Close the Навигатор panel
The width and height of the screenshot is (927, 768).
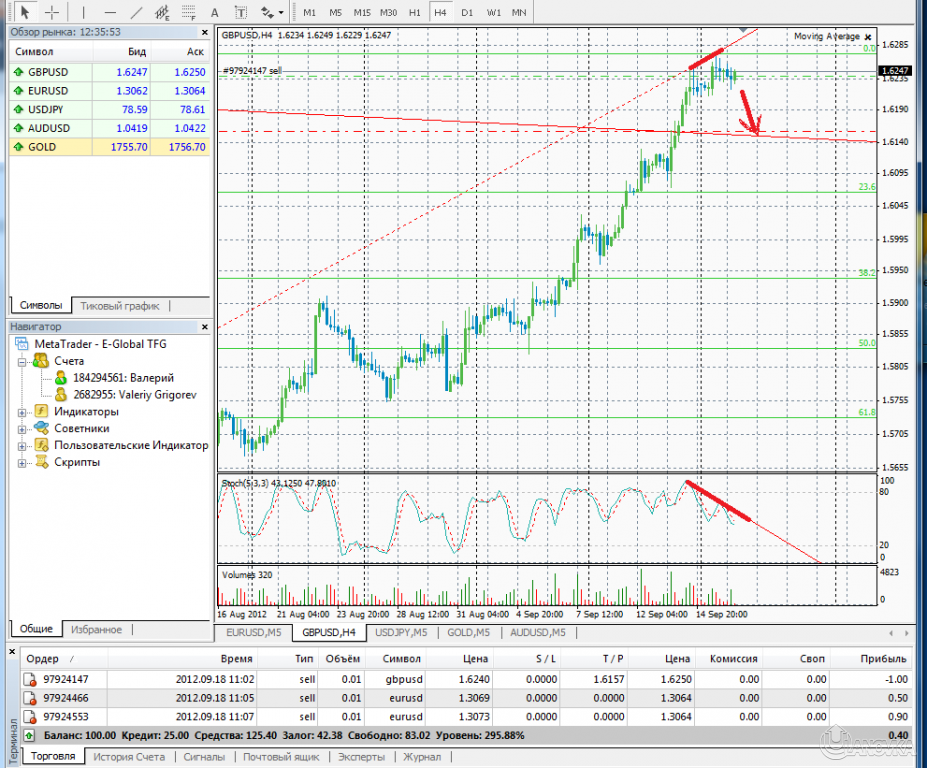point(208,327)
